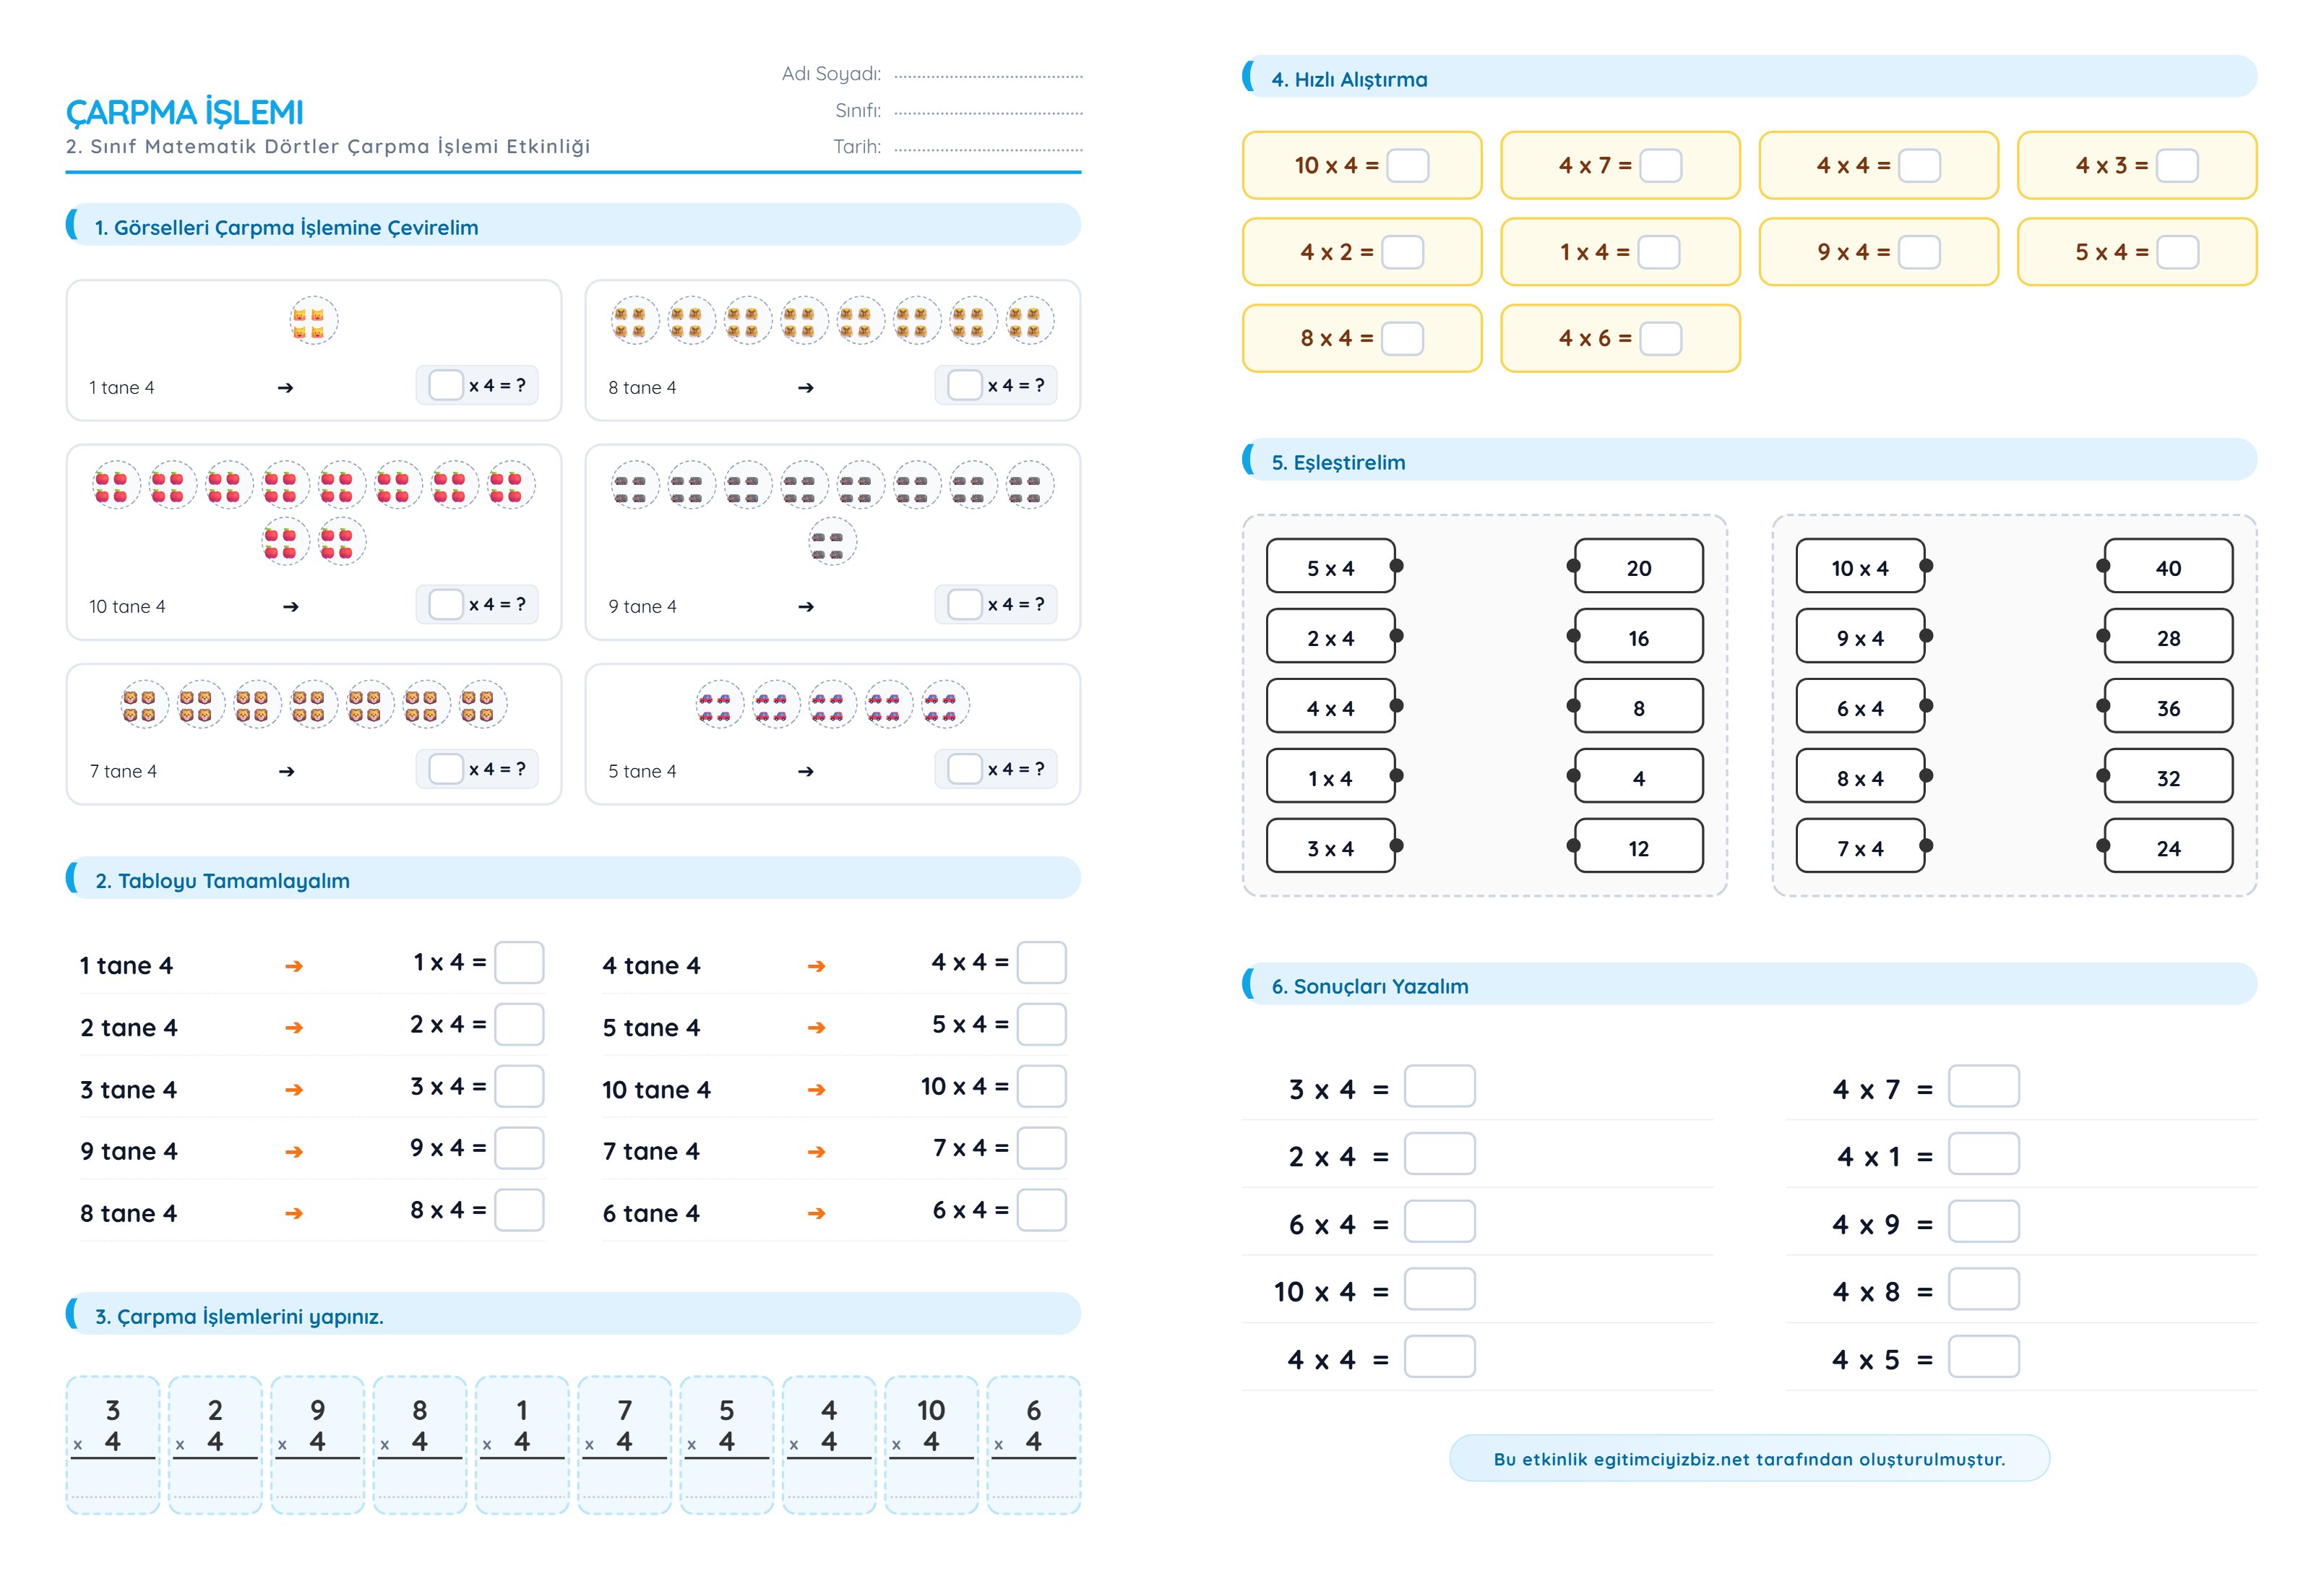Click the result card showing 40
This screenshot has width=2324, height=1571.
click(x=2168, y=567)
